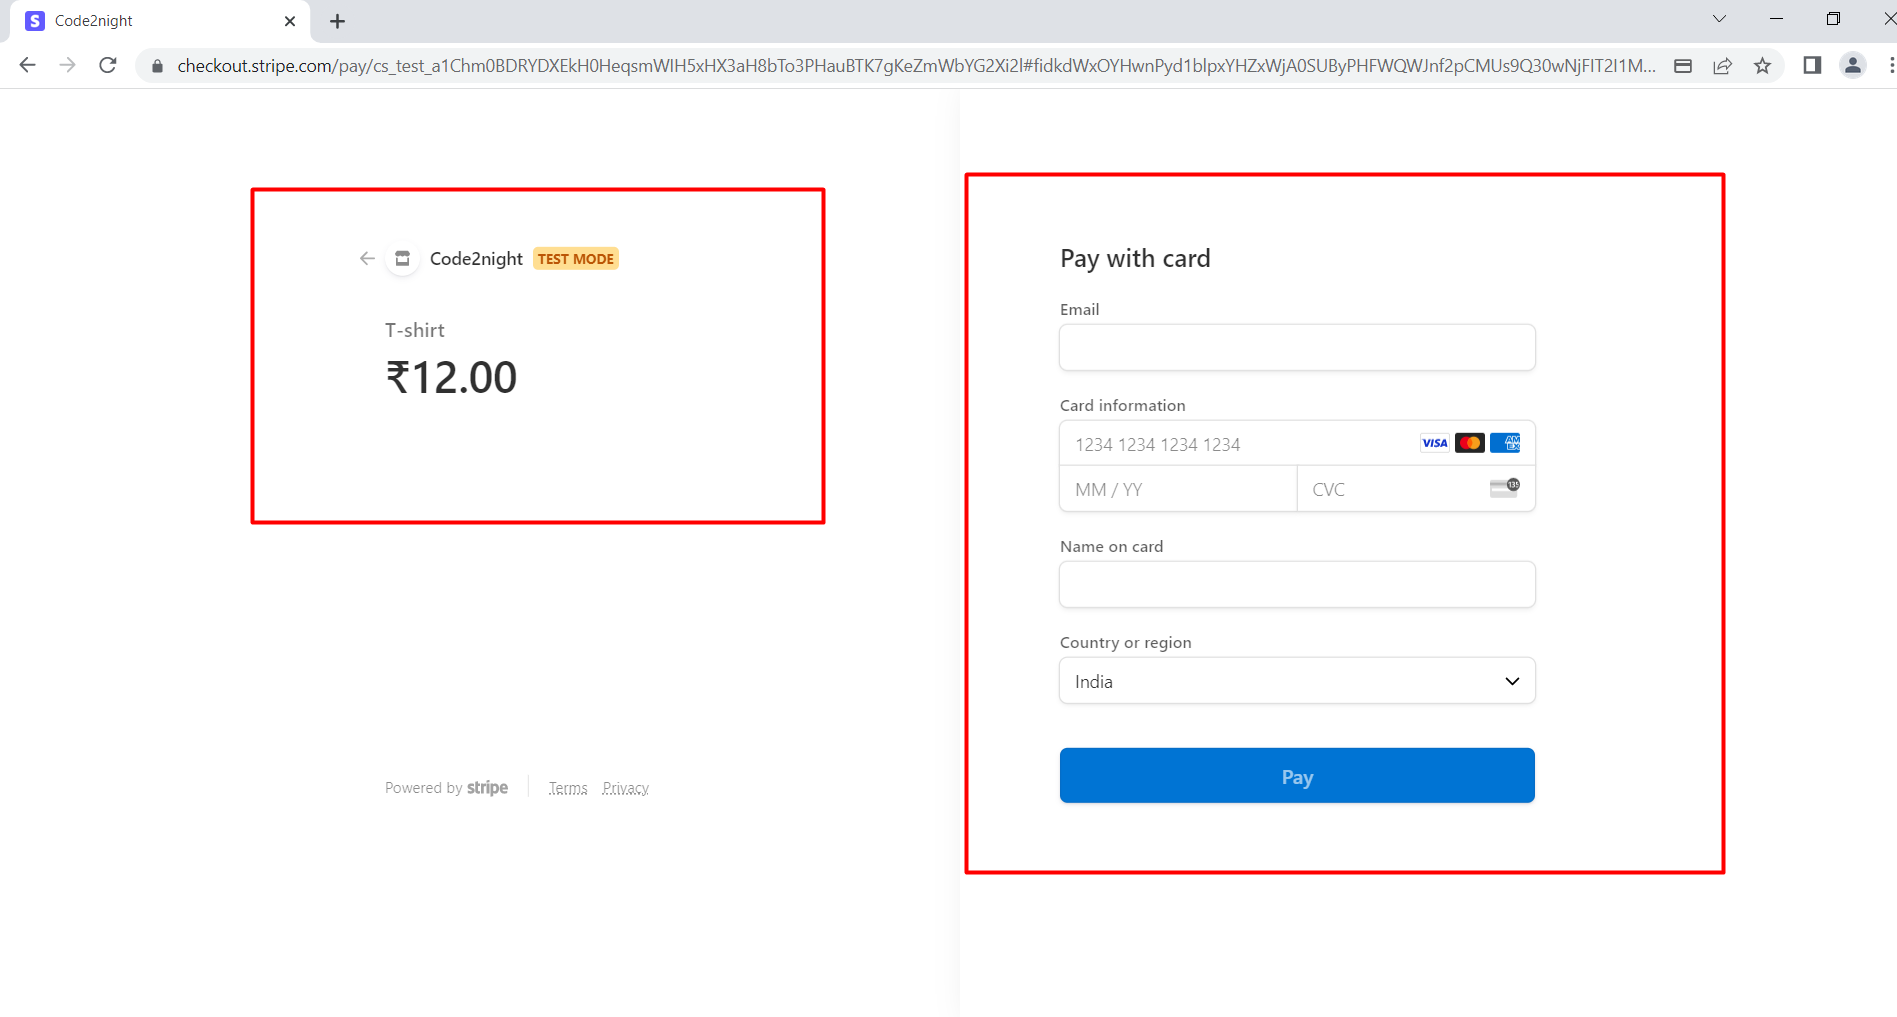Click the padlock site info icon

tap(157, 66)
